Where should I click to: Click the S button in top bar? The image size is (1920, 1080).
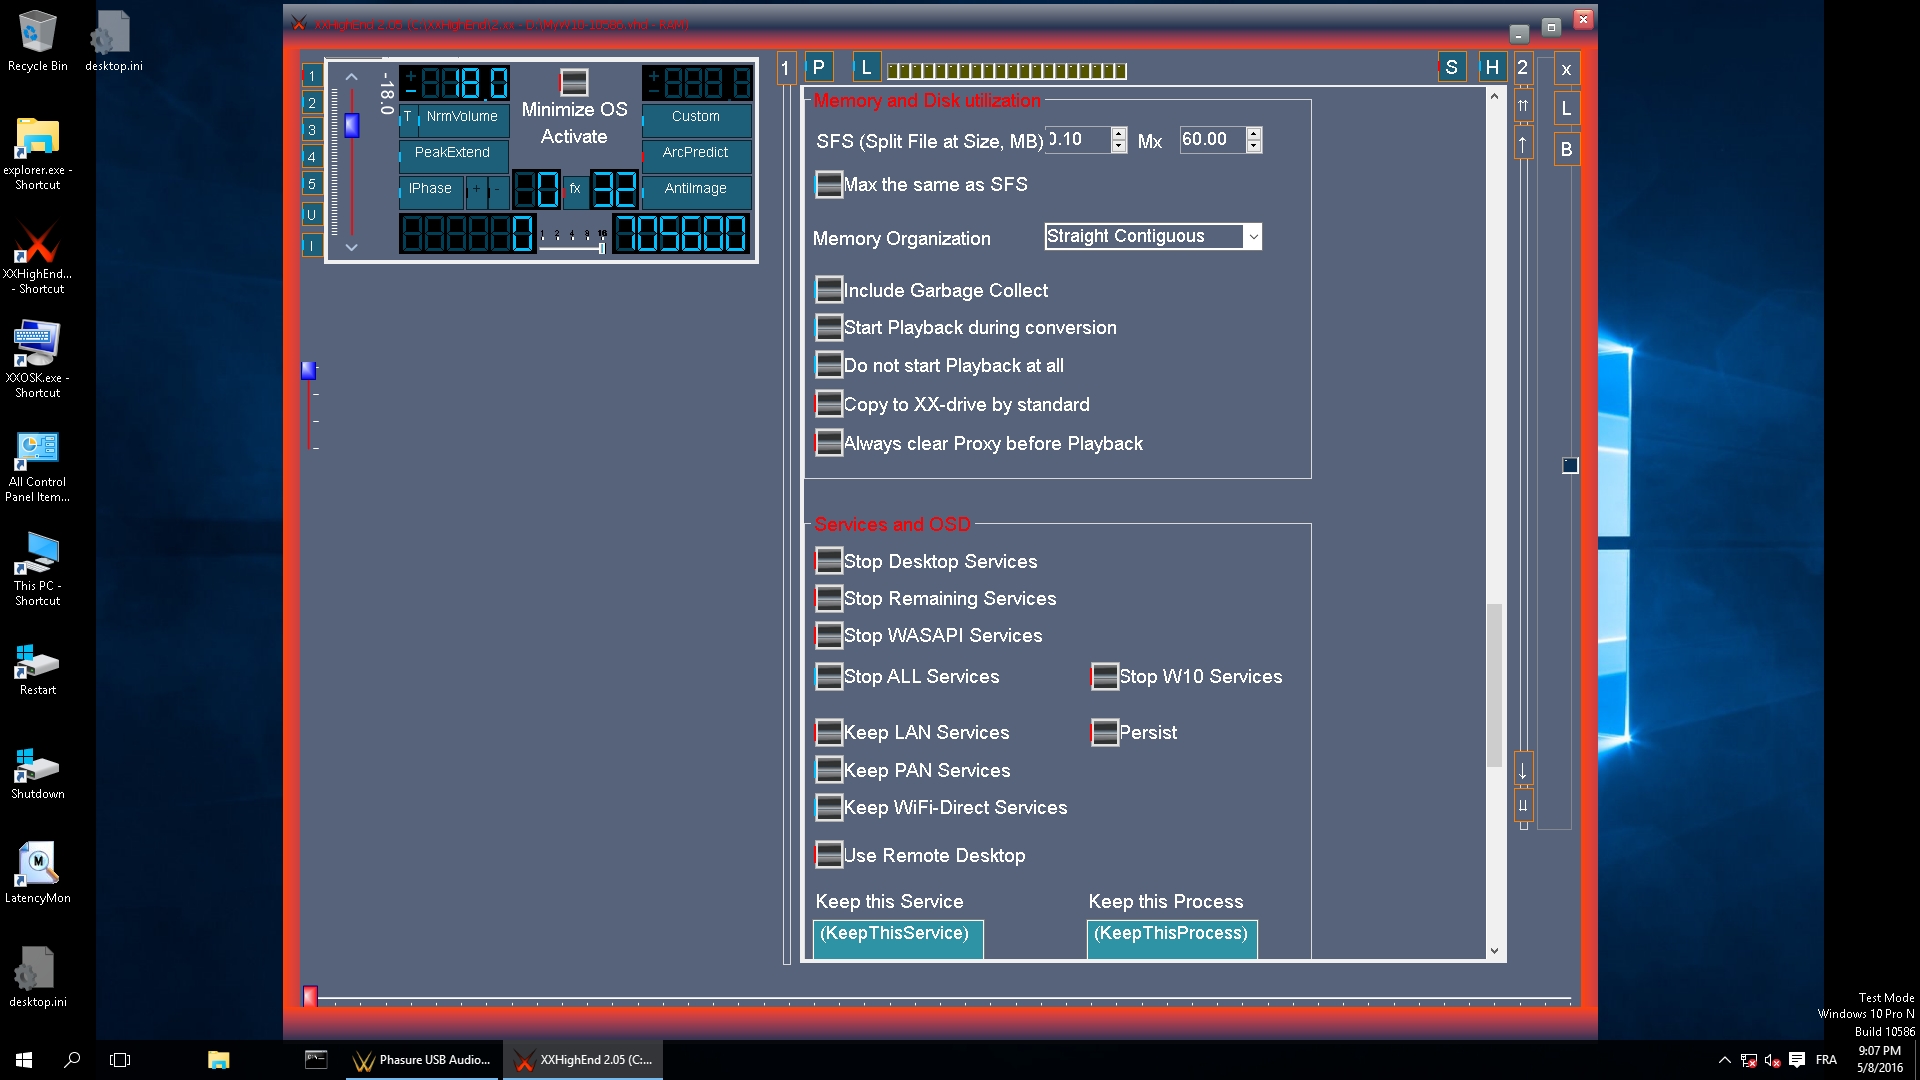1451,67
